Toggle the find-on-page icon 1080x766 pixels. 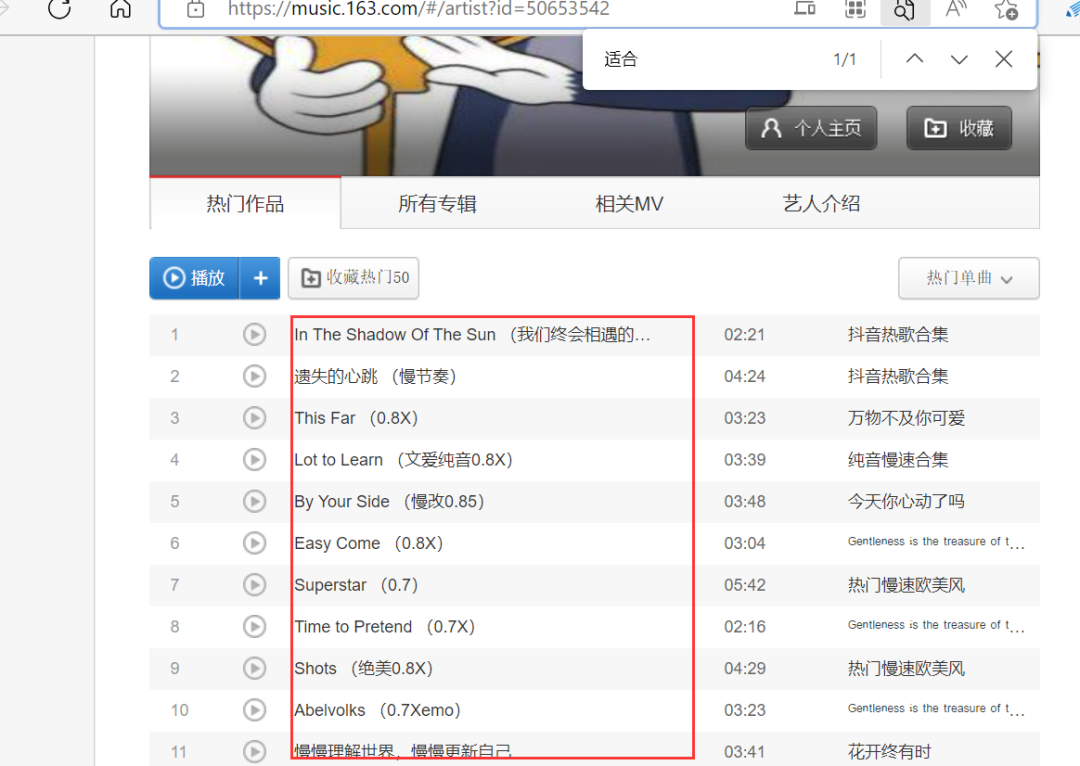point(904,10)
